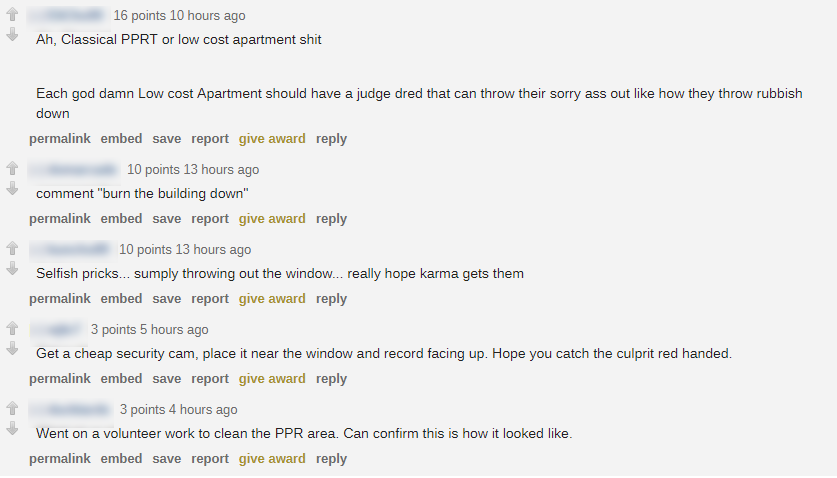Open blurred username on the 16 points comment
The width and height of the screenshot is (837, 478).
point(67,16)
